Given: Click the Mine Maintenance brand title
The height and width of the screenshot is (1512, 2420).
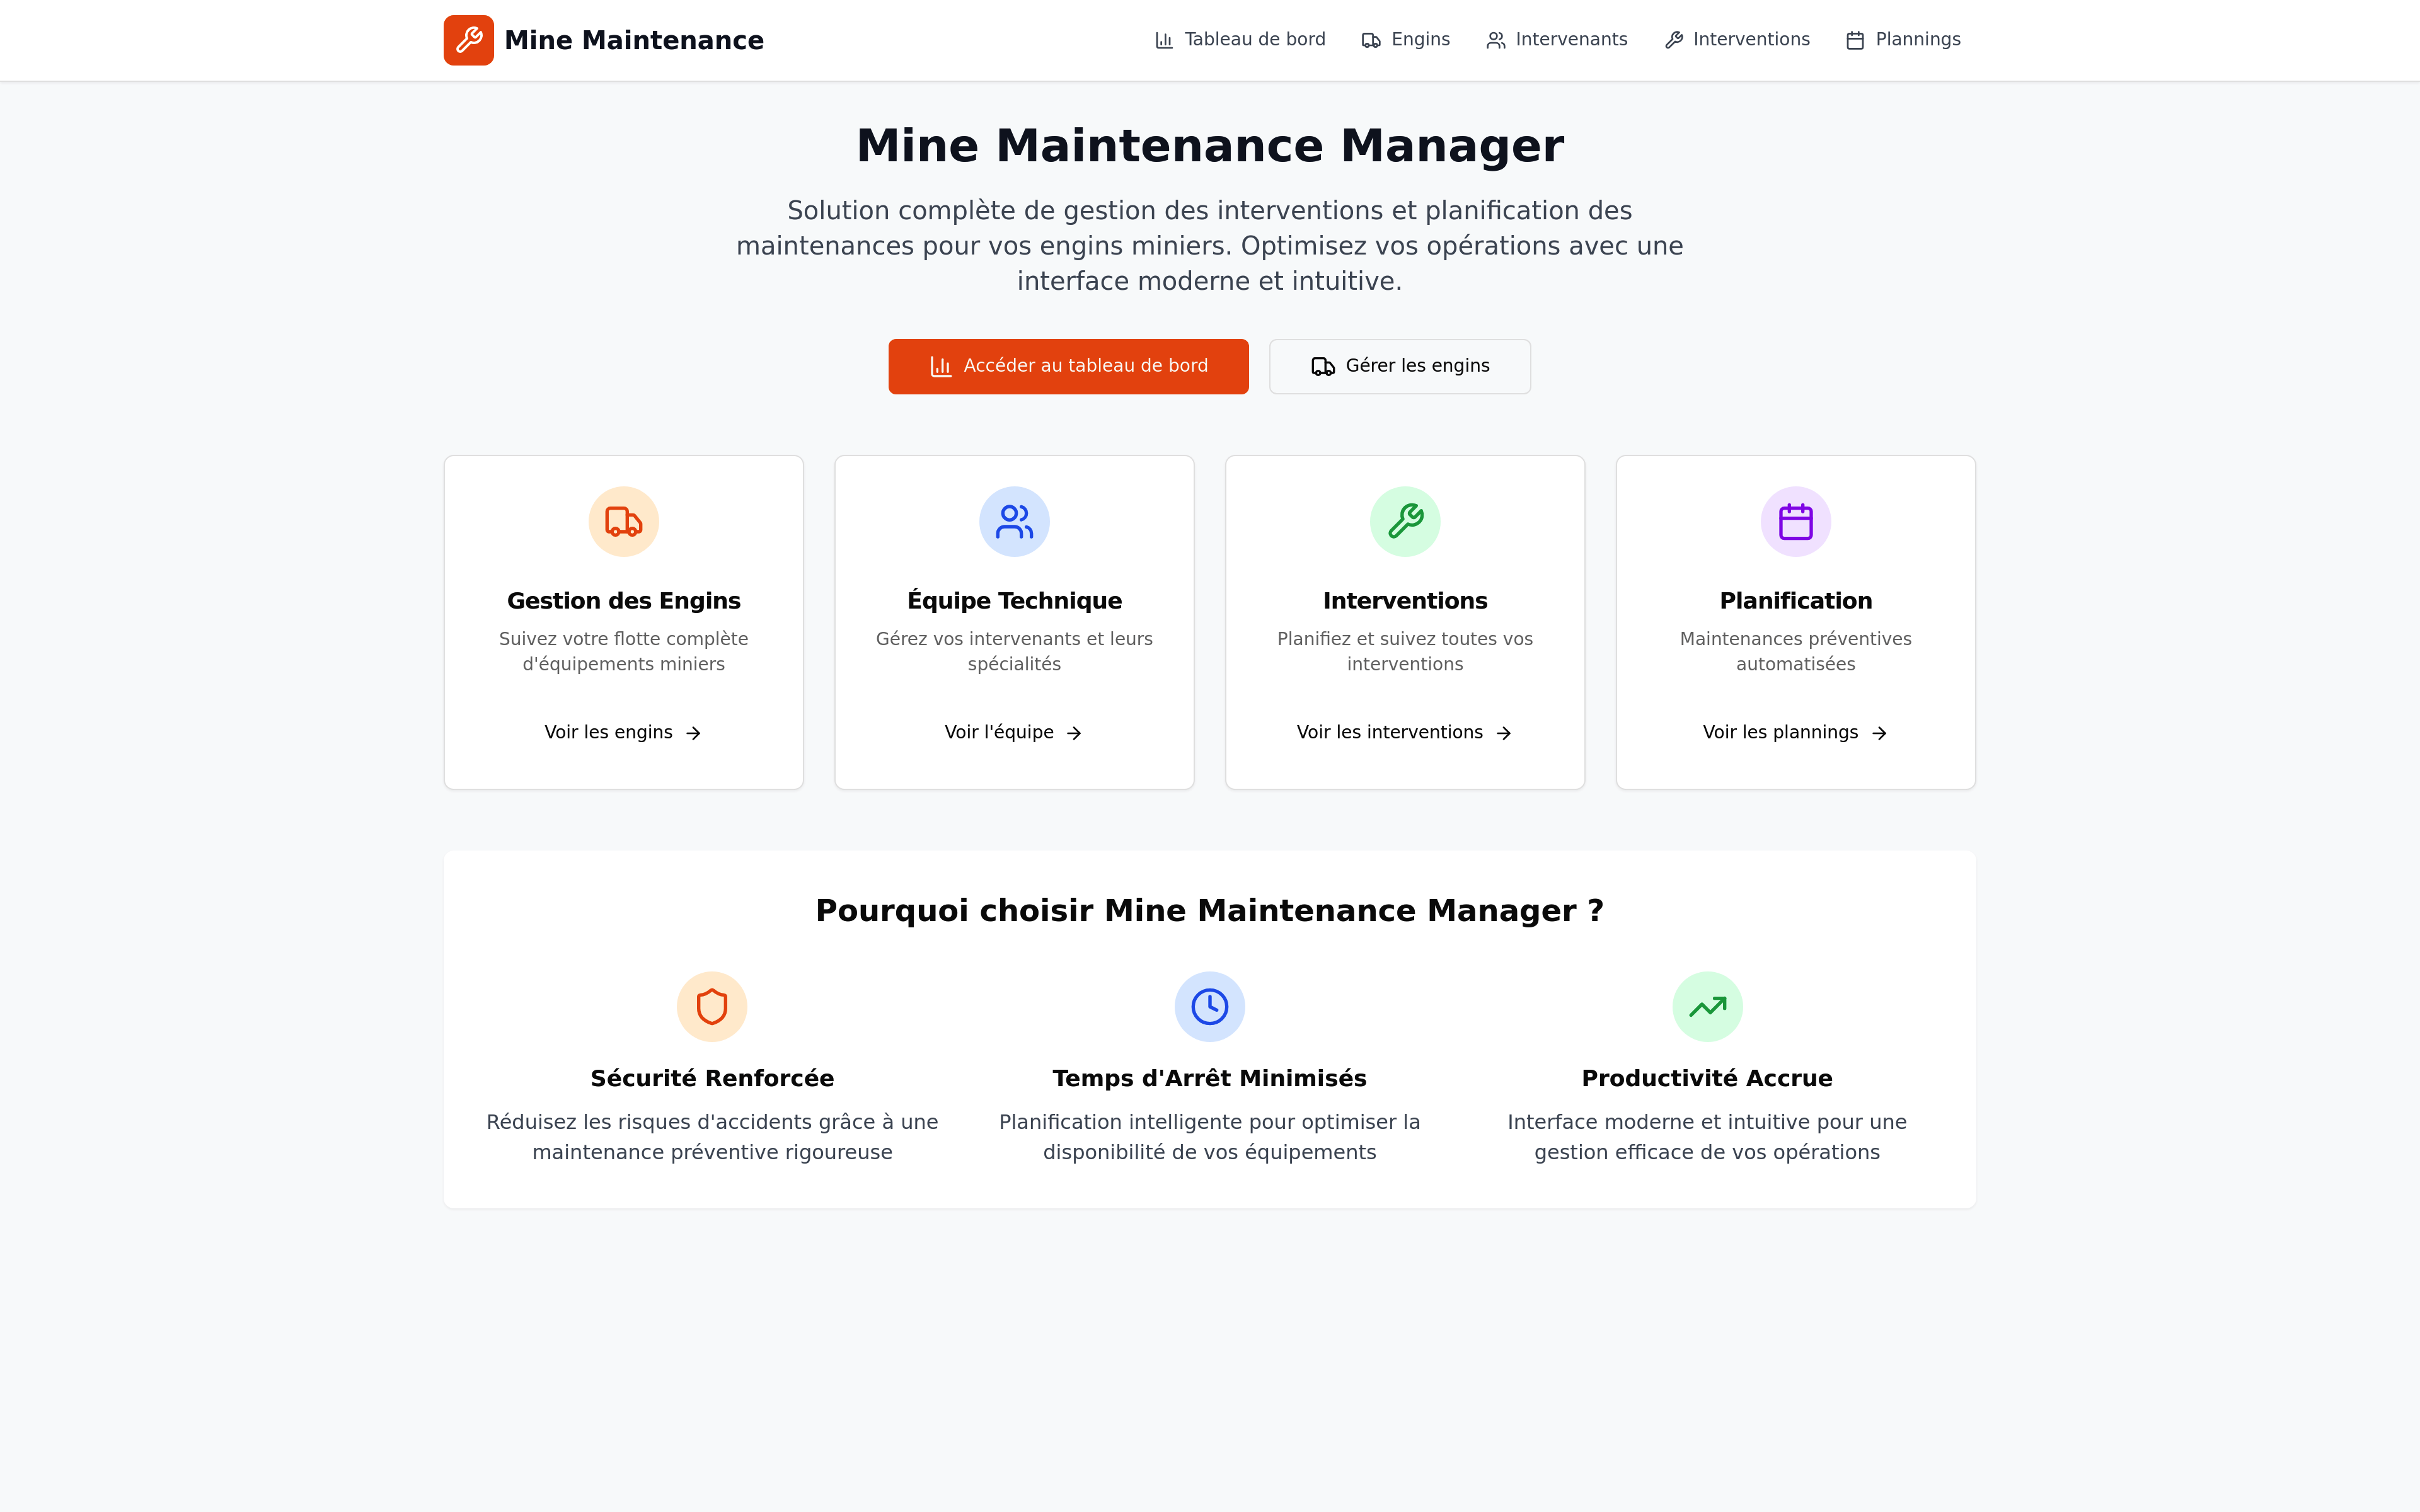Looking at the screenshot, I should coord(633,40).
